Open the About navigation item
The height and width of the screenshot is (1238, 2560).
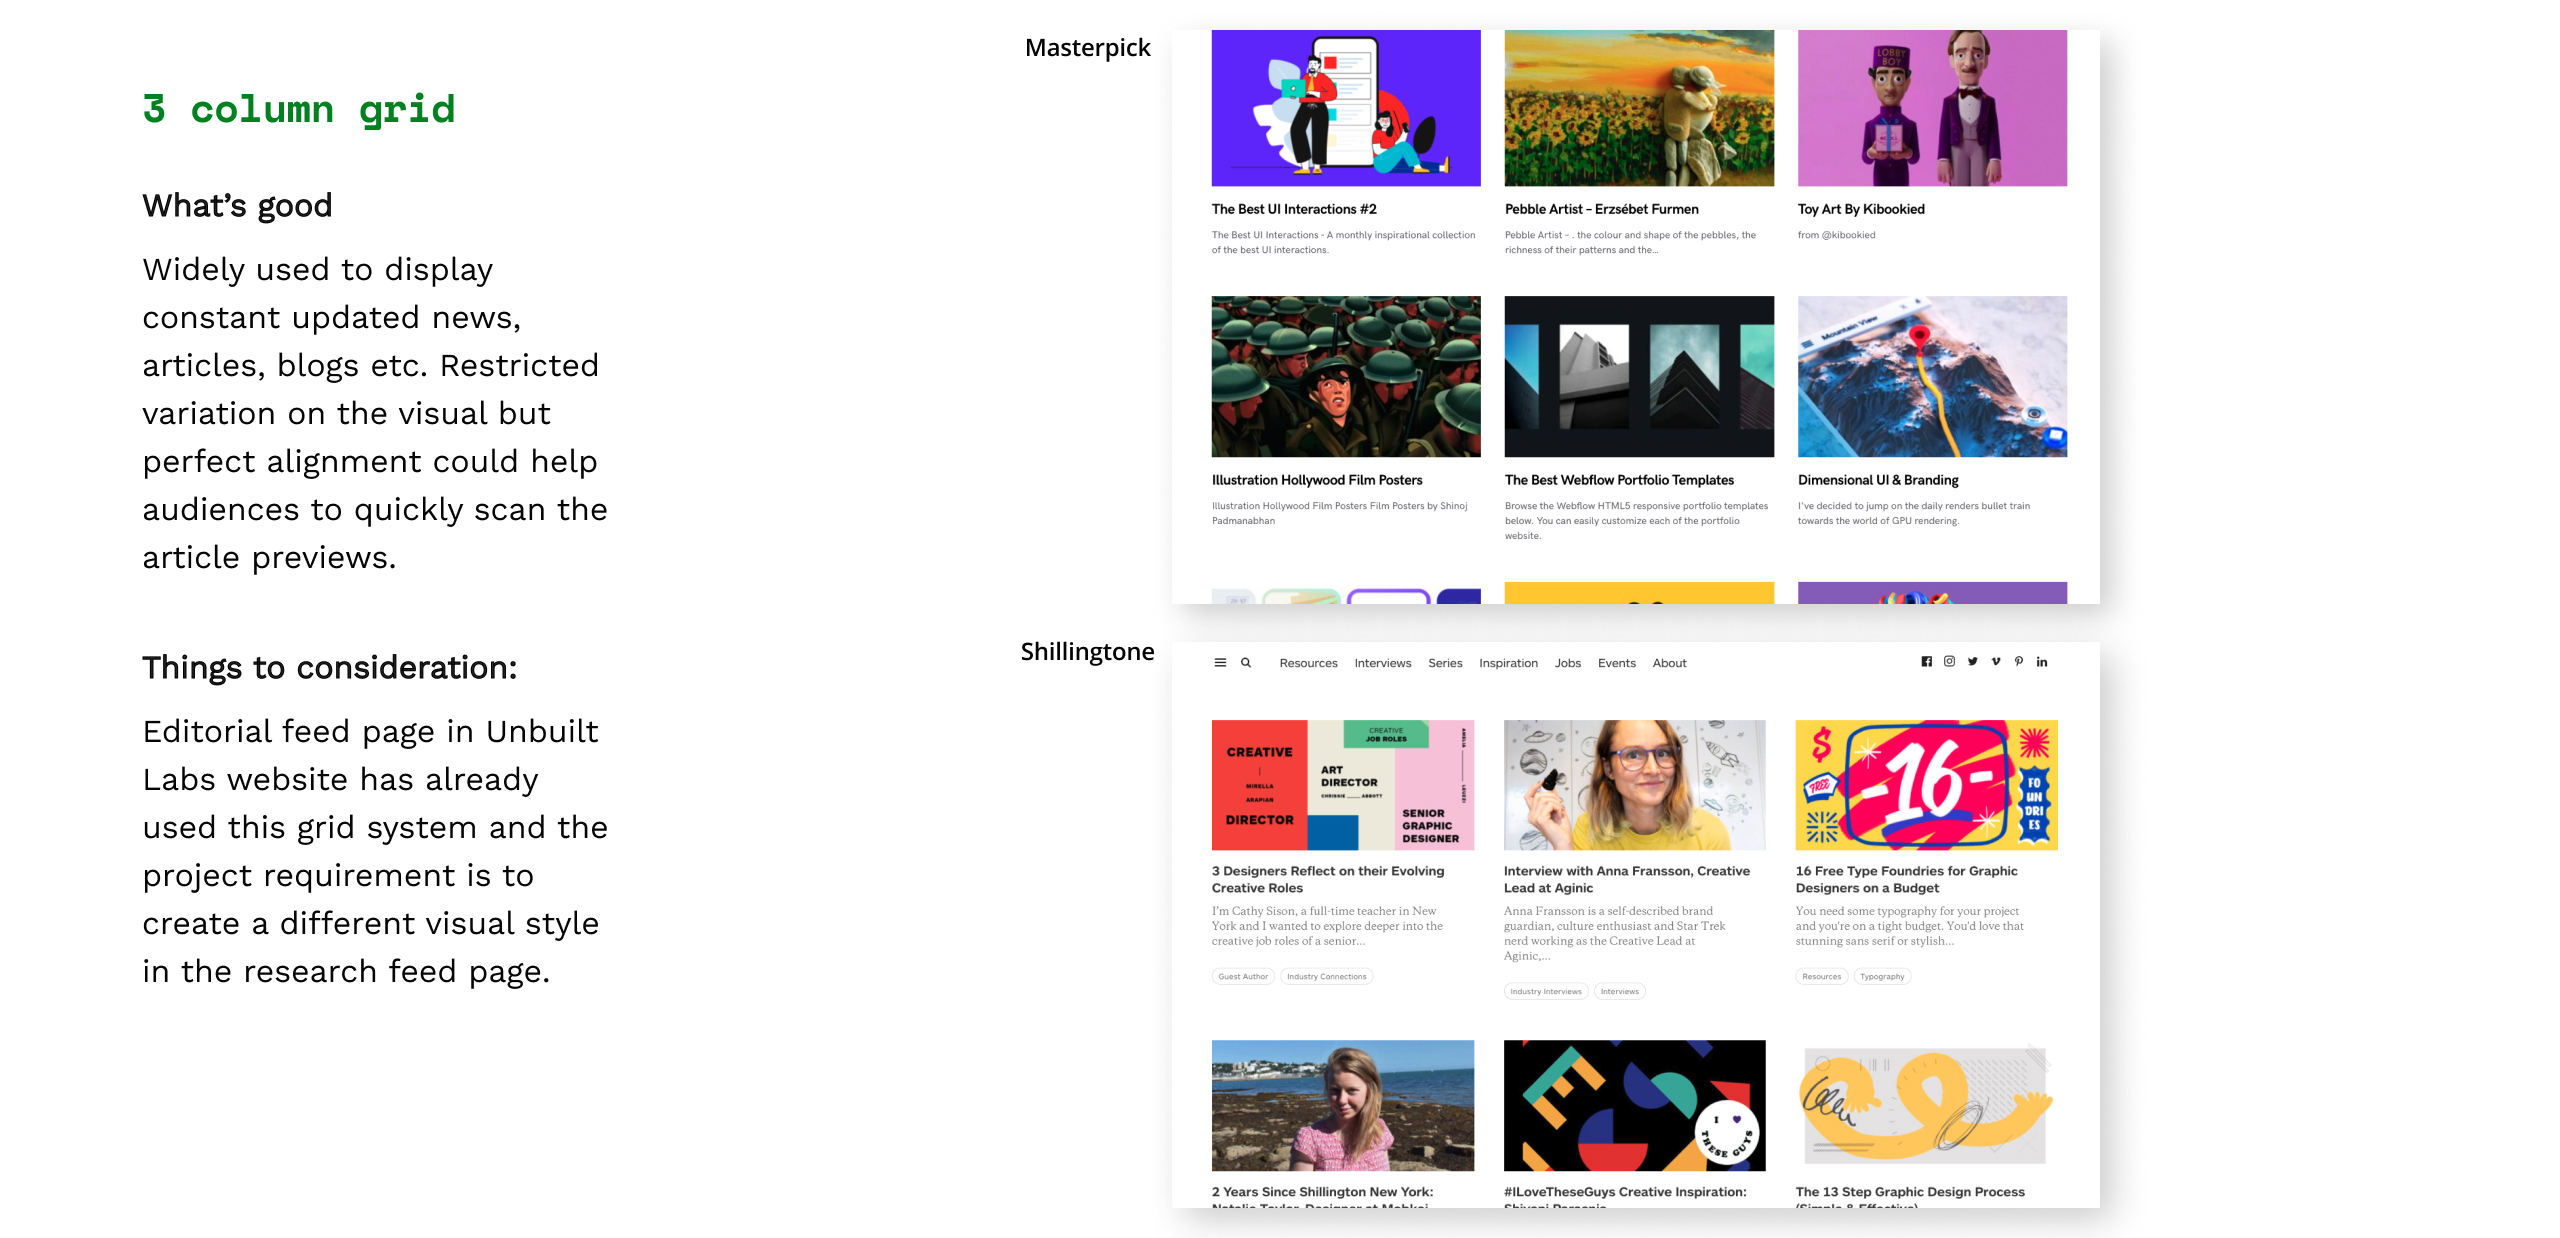pyautogui.click(x=1669, y=663)
